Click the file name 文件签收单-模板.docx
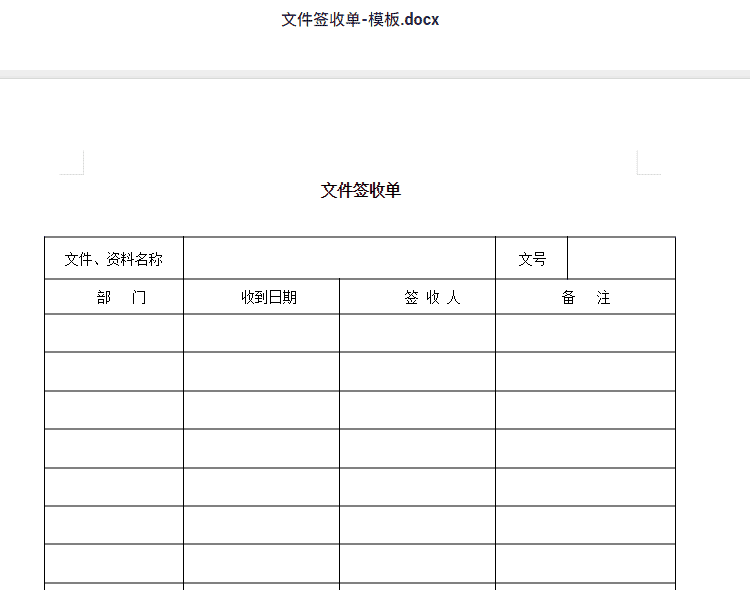 coord(360,20)
